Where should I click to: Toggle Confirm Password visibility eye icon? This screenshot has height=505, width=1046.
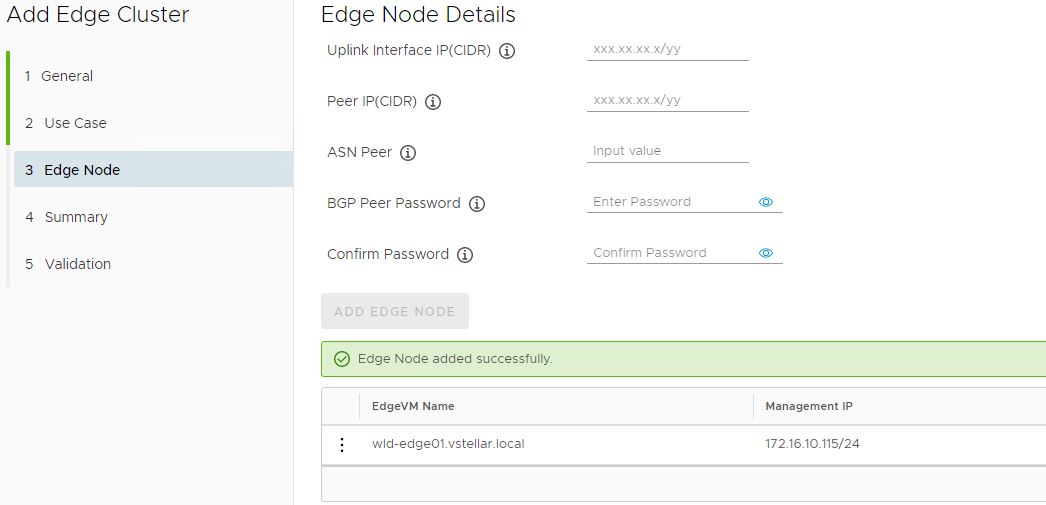(766, 253)
